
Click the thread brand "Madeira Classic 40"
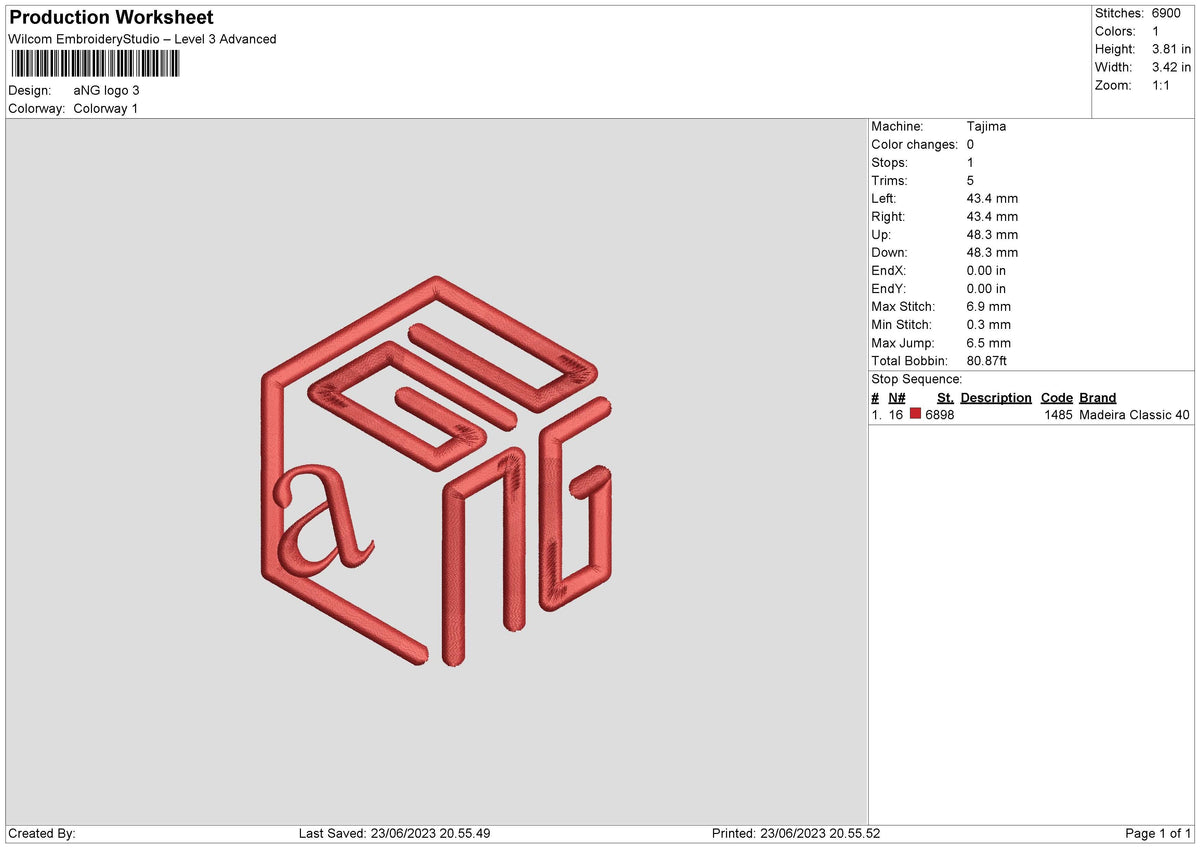tap(1133, 414)
